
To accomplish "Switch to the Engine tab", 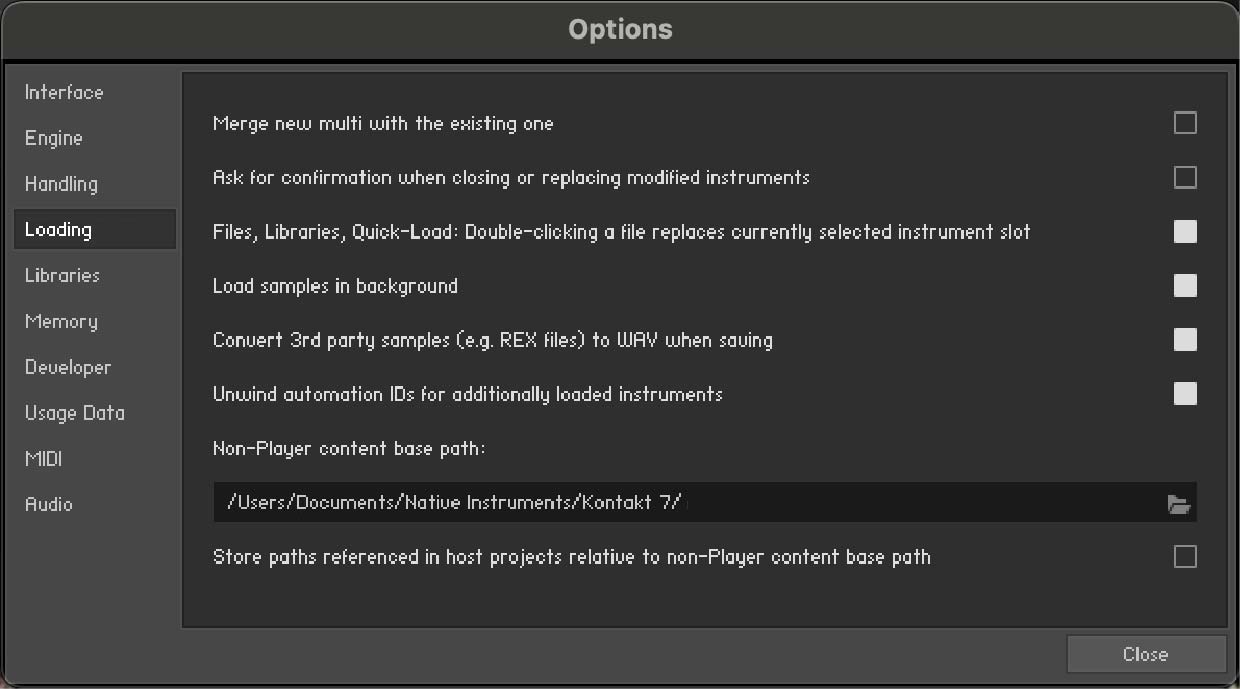I will tap(54, 138).
